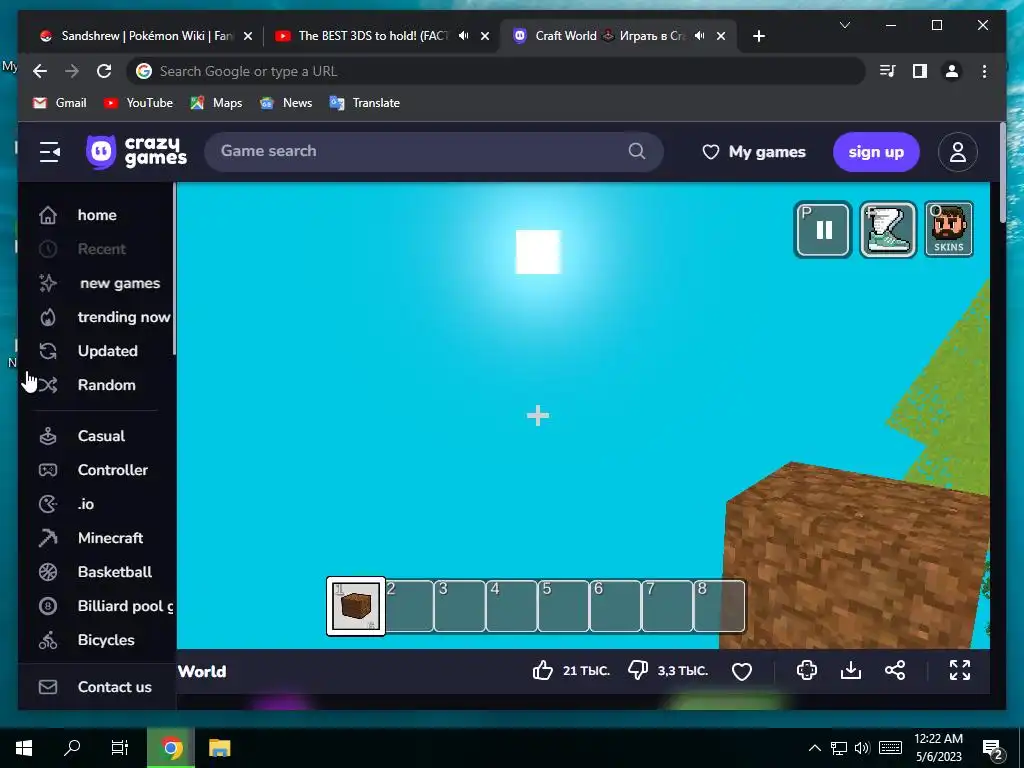Open the CrazyGames logo homepage

pyautogui.click(x=136, y=152)
